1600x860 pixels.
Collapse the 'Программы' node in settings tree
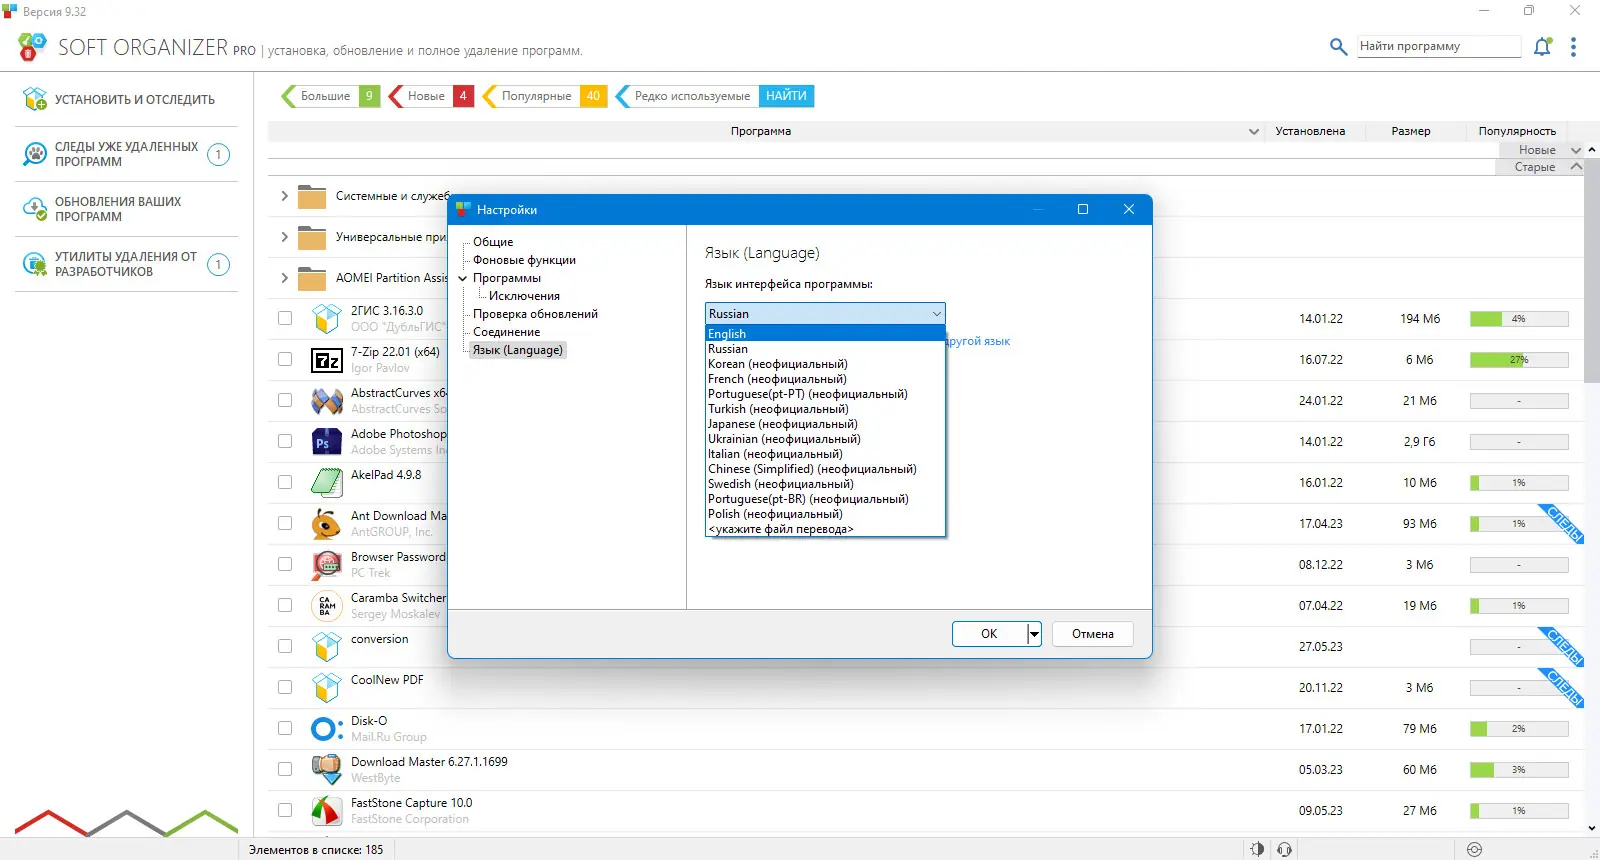(x=463, y=278)
